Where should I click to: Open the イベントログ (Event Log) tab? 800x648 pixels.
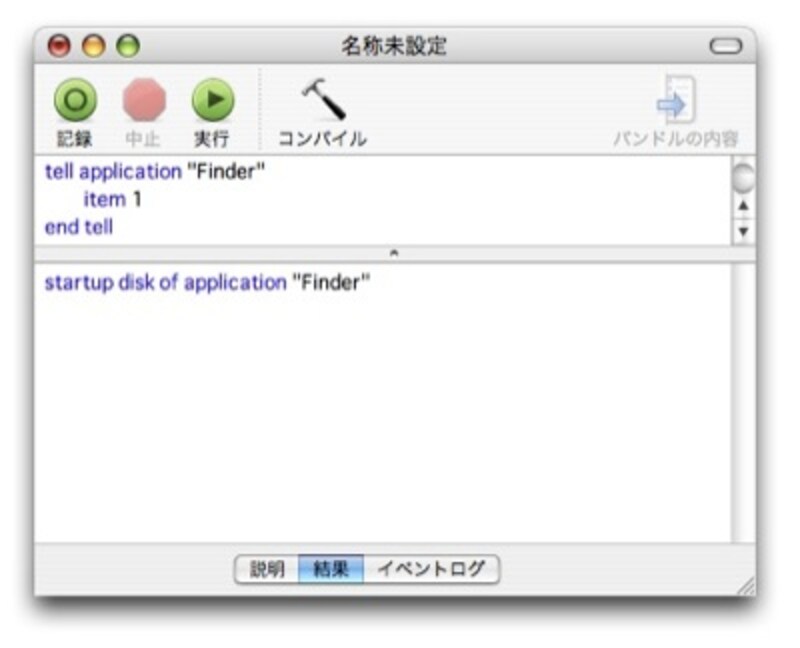[431, 570]
